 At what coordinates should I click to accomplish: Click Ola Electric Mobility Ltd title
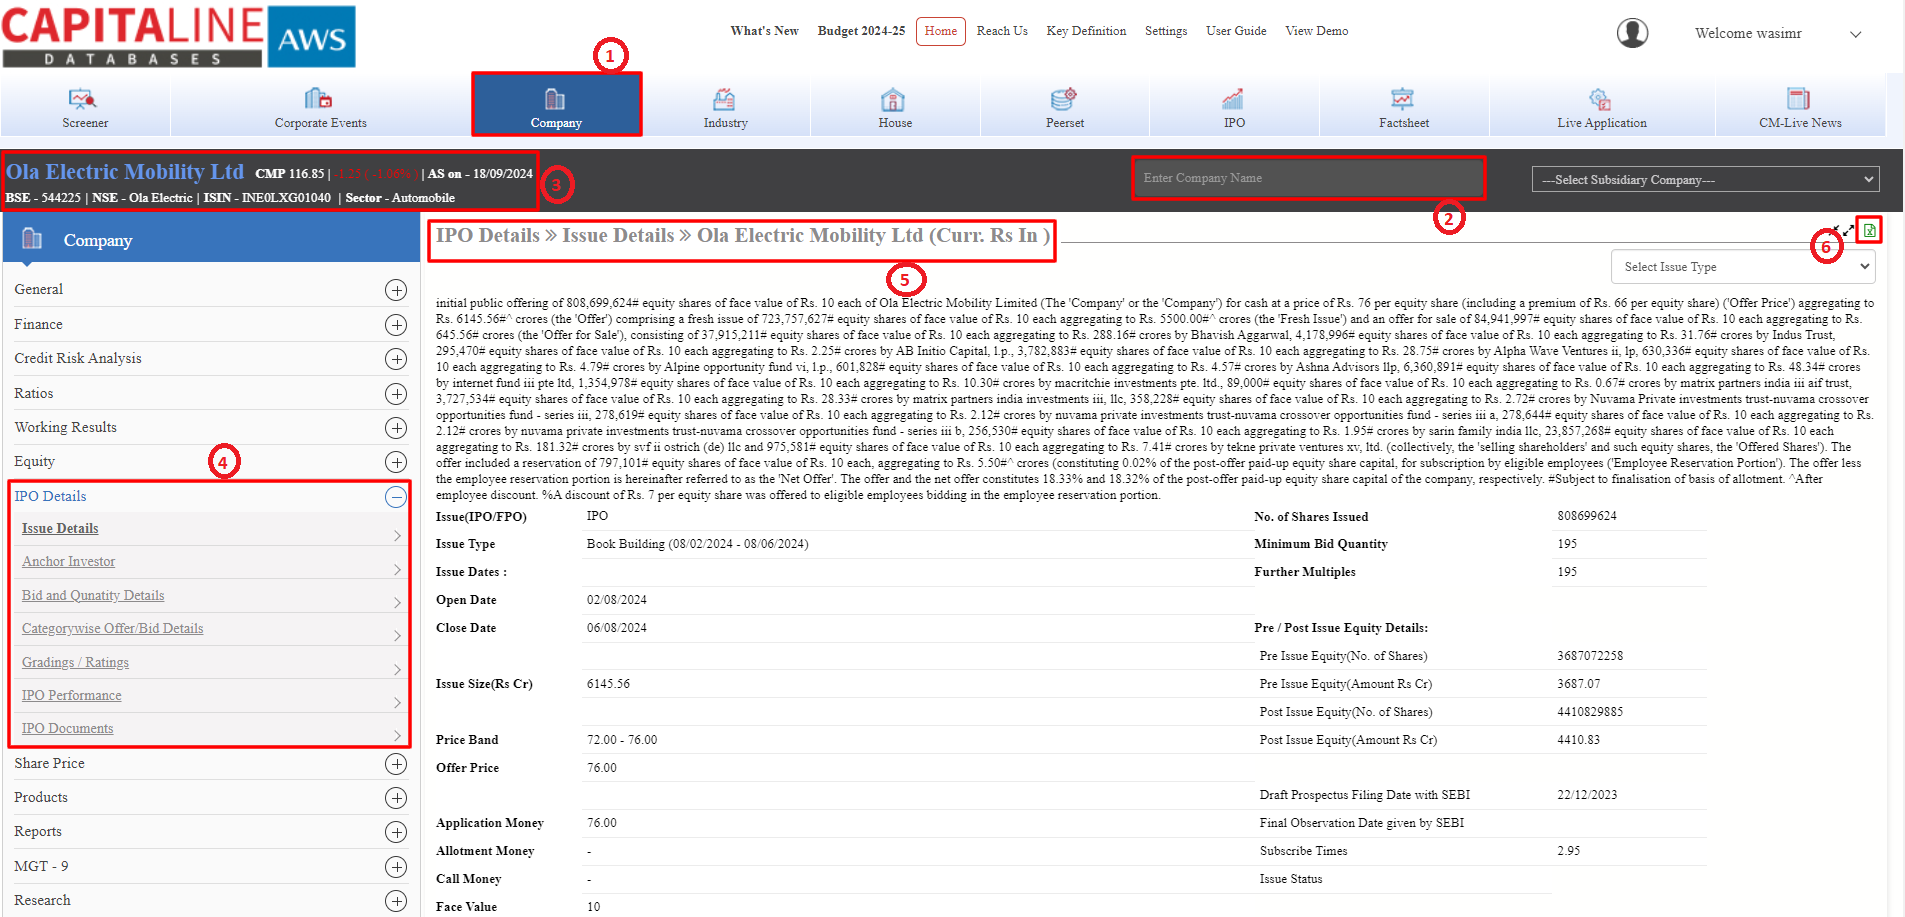[125, 172]
